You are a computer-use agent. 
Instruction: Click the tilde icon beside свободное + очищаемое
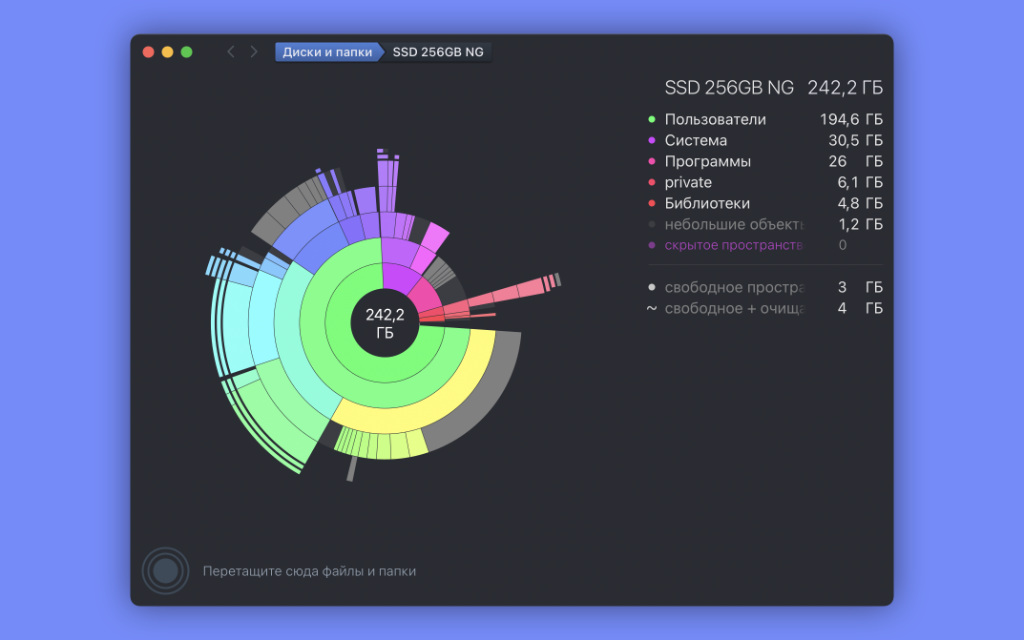651,308
